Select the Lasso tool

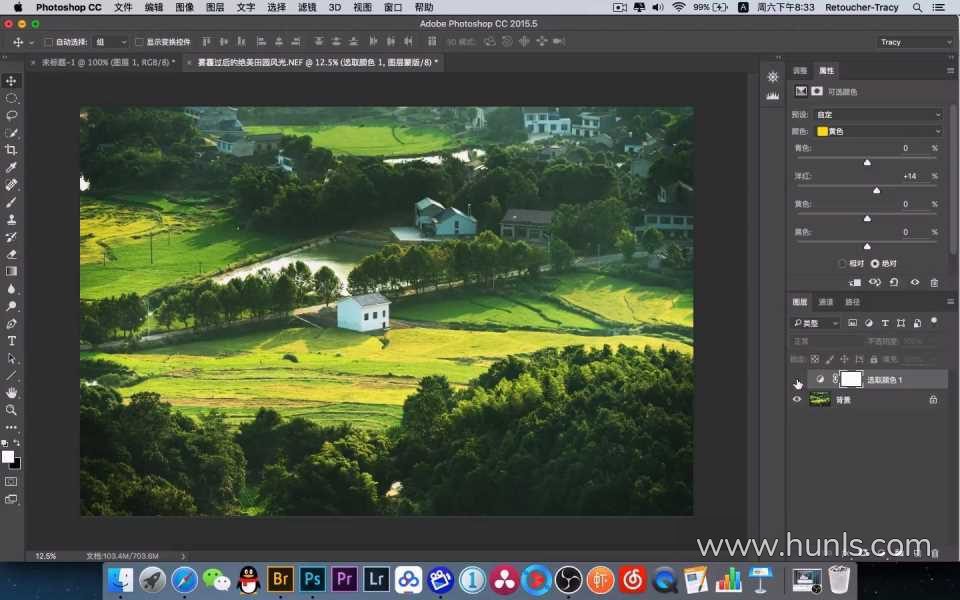tap(11, 115)
